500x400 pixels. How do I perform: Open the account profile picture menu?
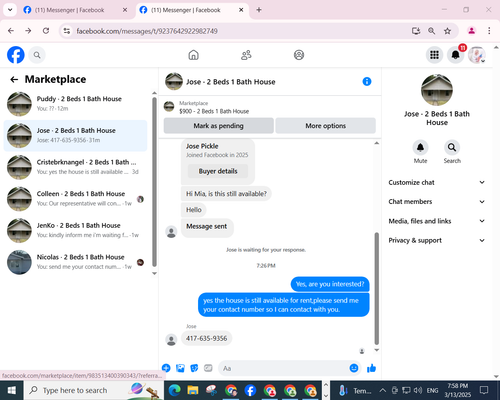(477, 55)
